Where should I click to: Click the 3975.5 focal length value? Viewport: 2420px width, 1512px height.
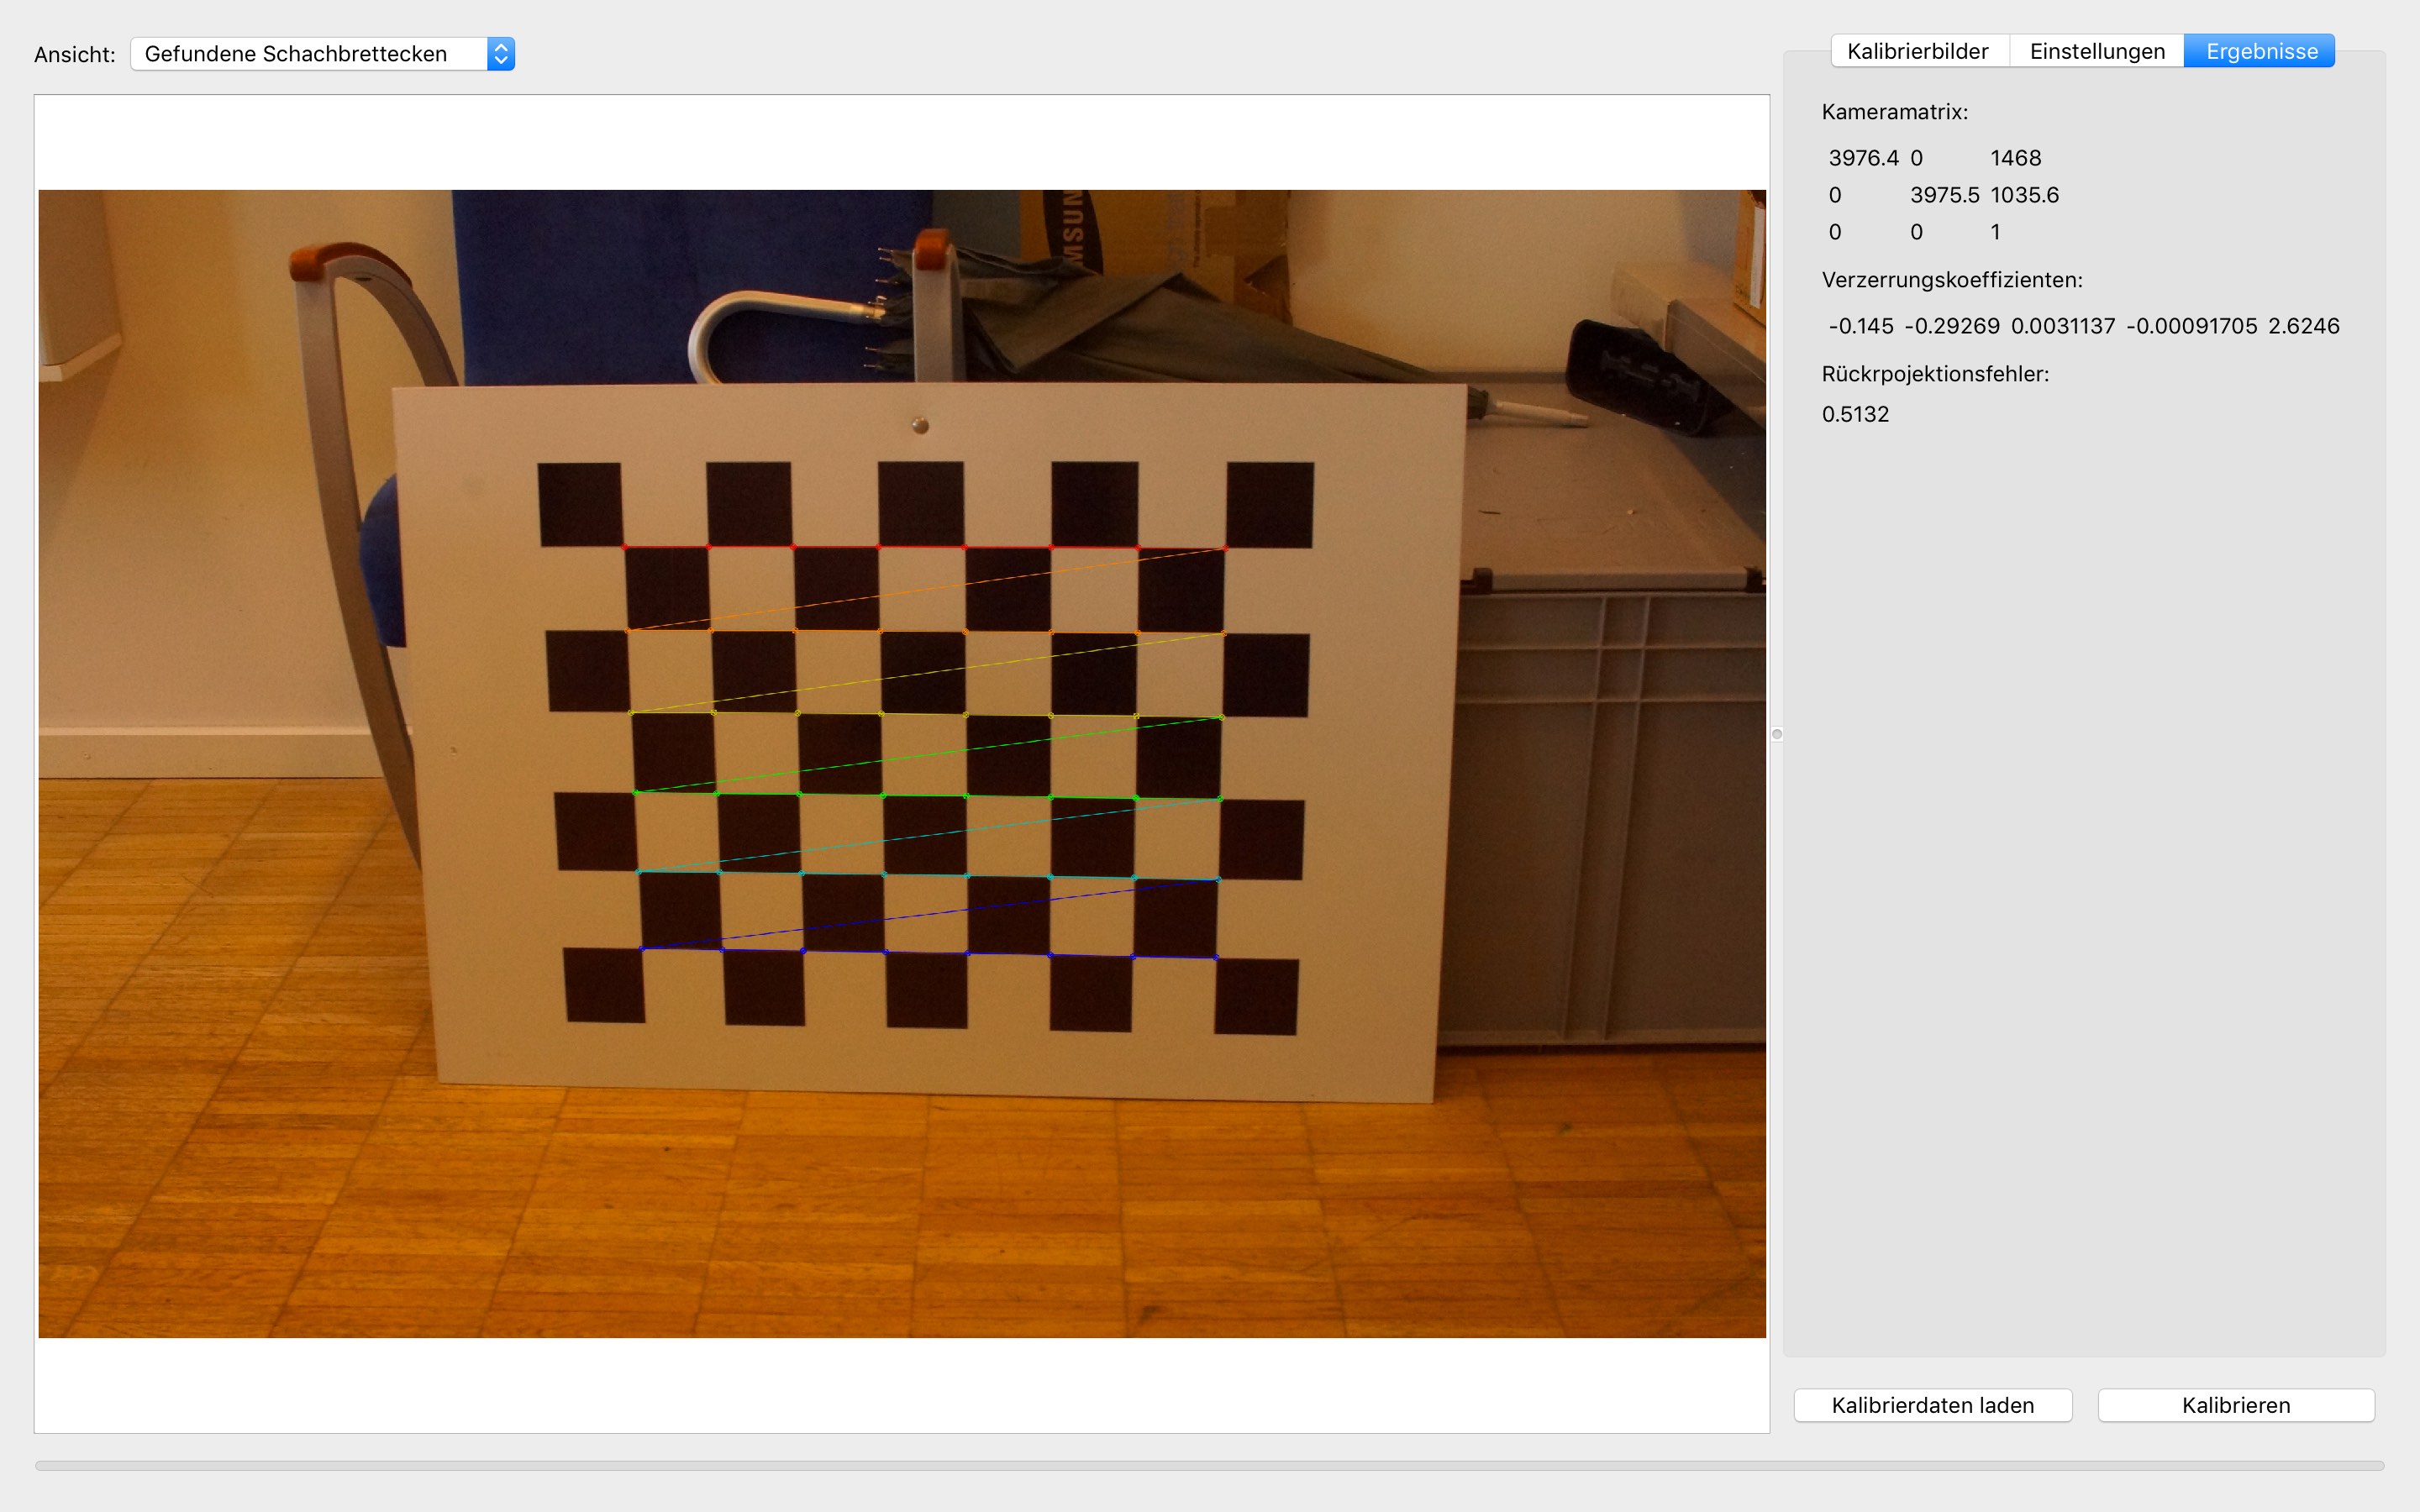(1944, 195)
